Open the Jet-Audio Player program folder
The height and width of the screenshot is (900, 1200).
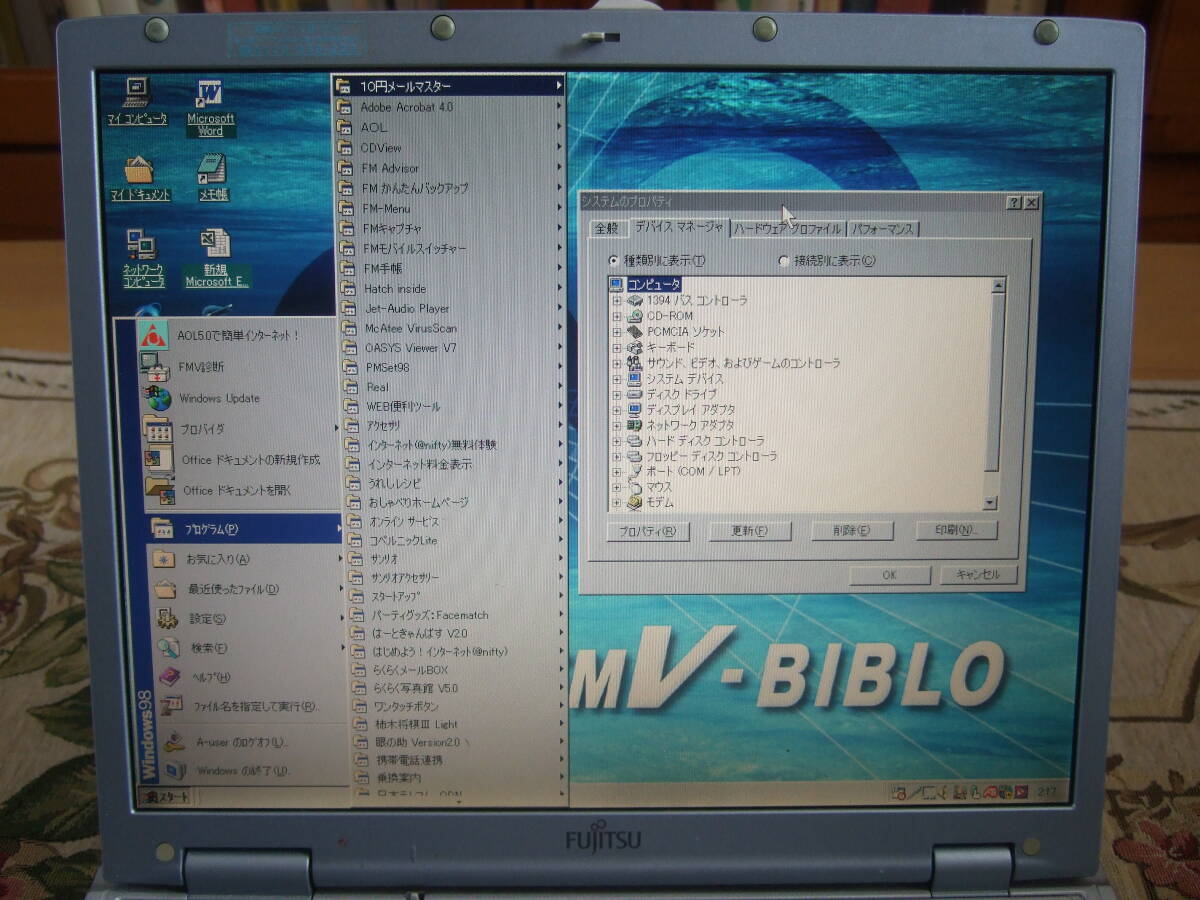453,308
